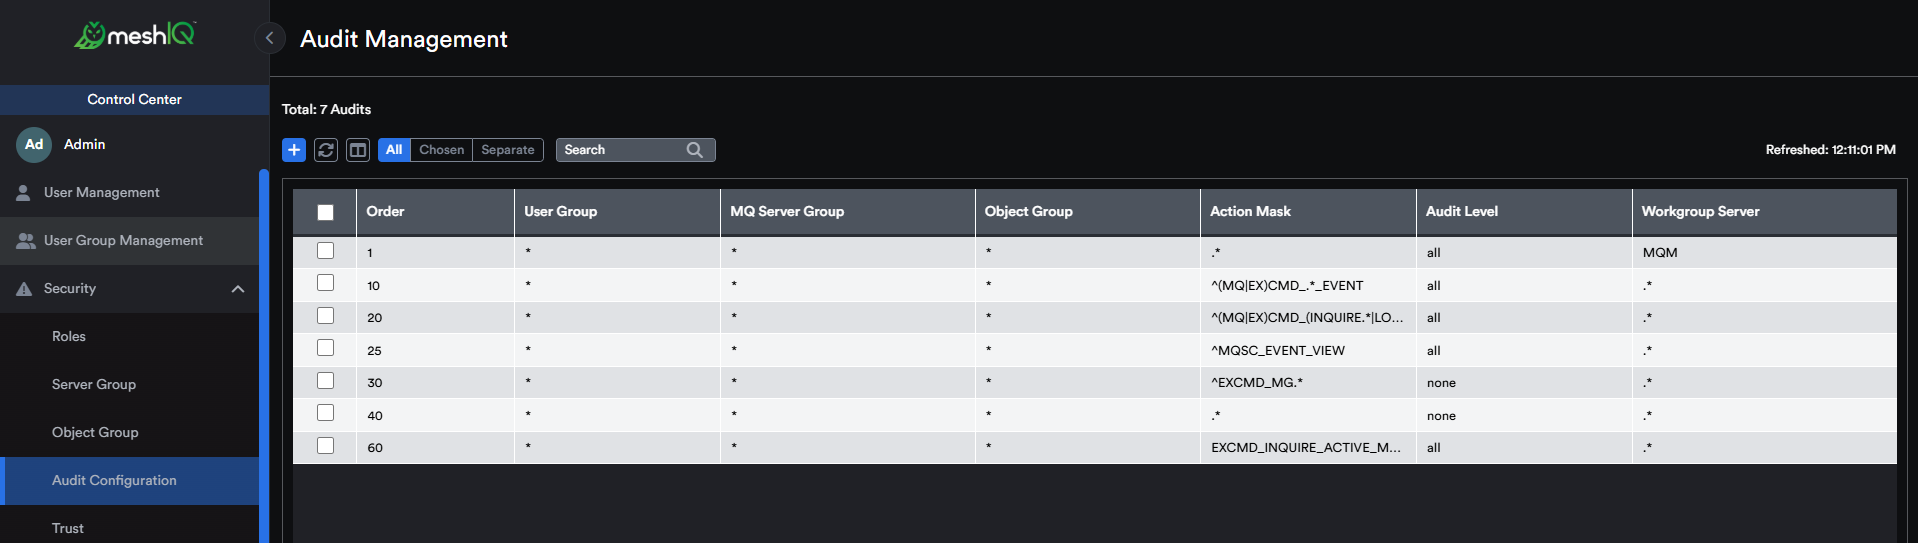1918x543 pixels.
Task: Select the Separate filter tab
Action: coord(508,150)
